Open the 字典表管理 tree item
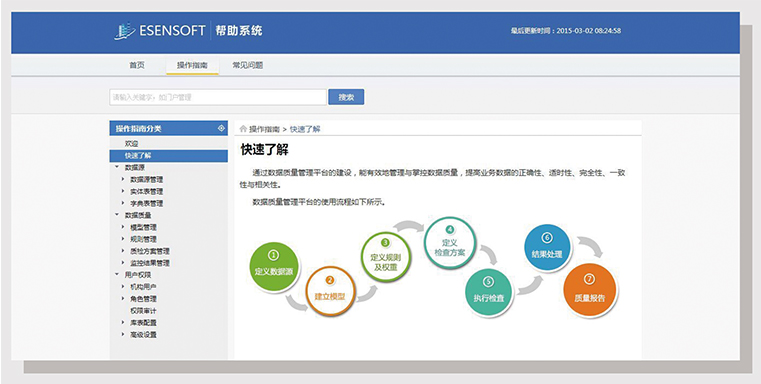This screenshot has height=384, width=761. tap(147, 203)
